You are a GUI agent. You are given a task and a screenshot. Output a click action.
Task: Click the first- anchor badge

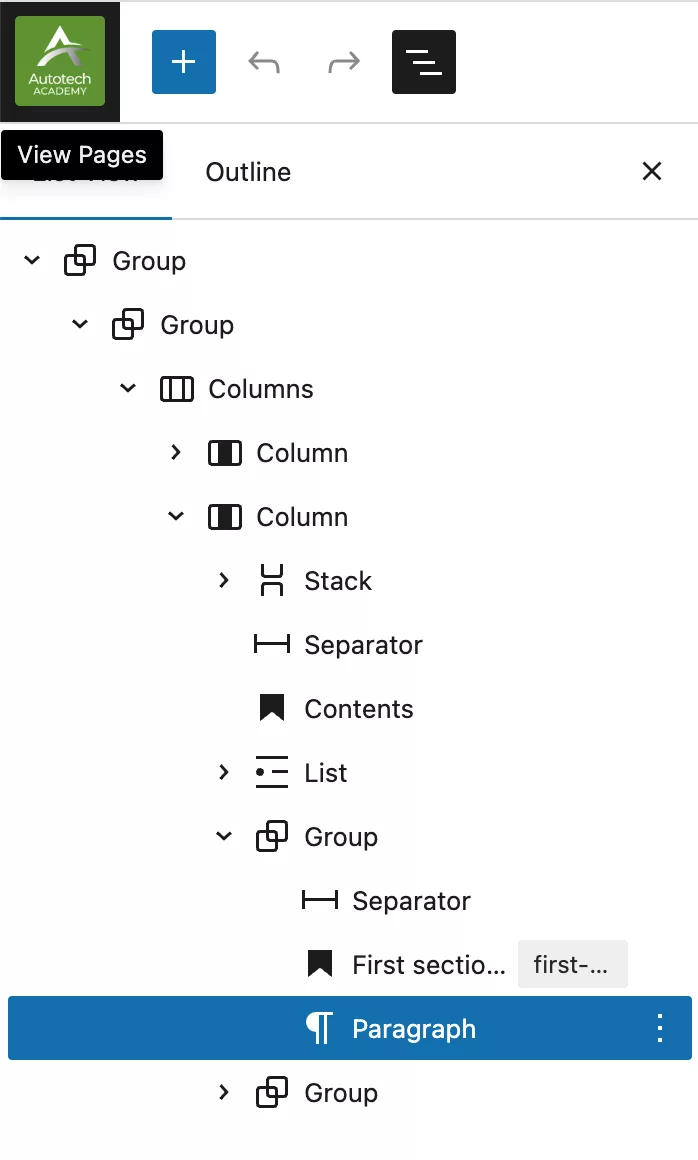[572, 964]
